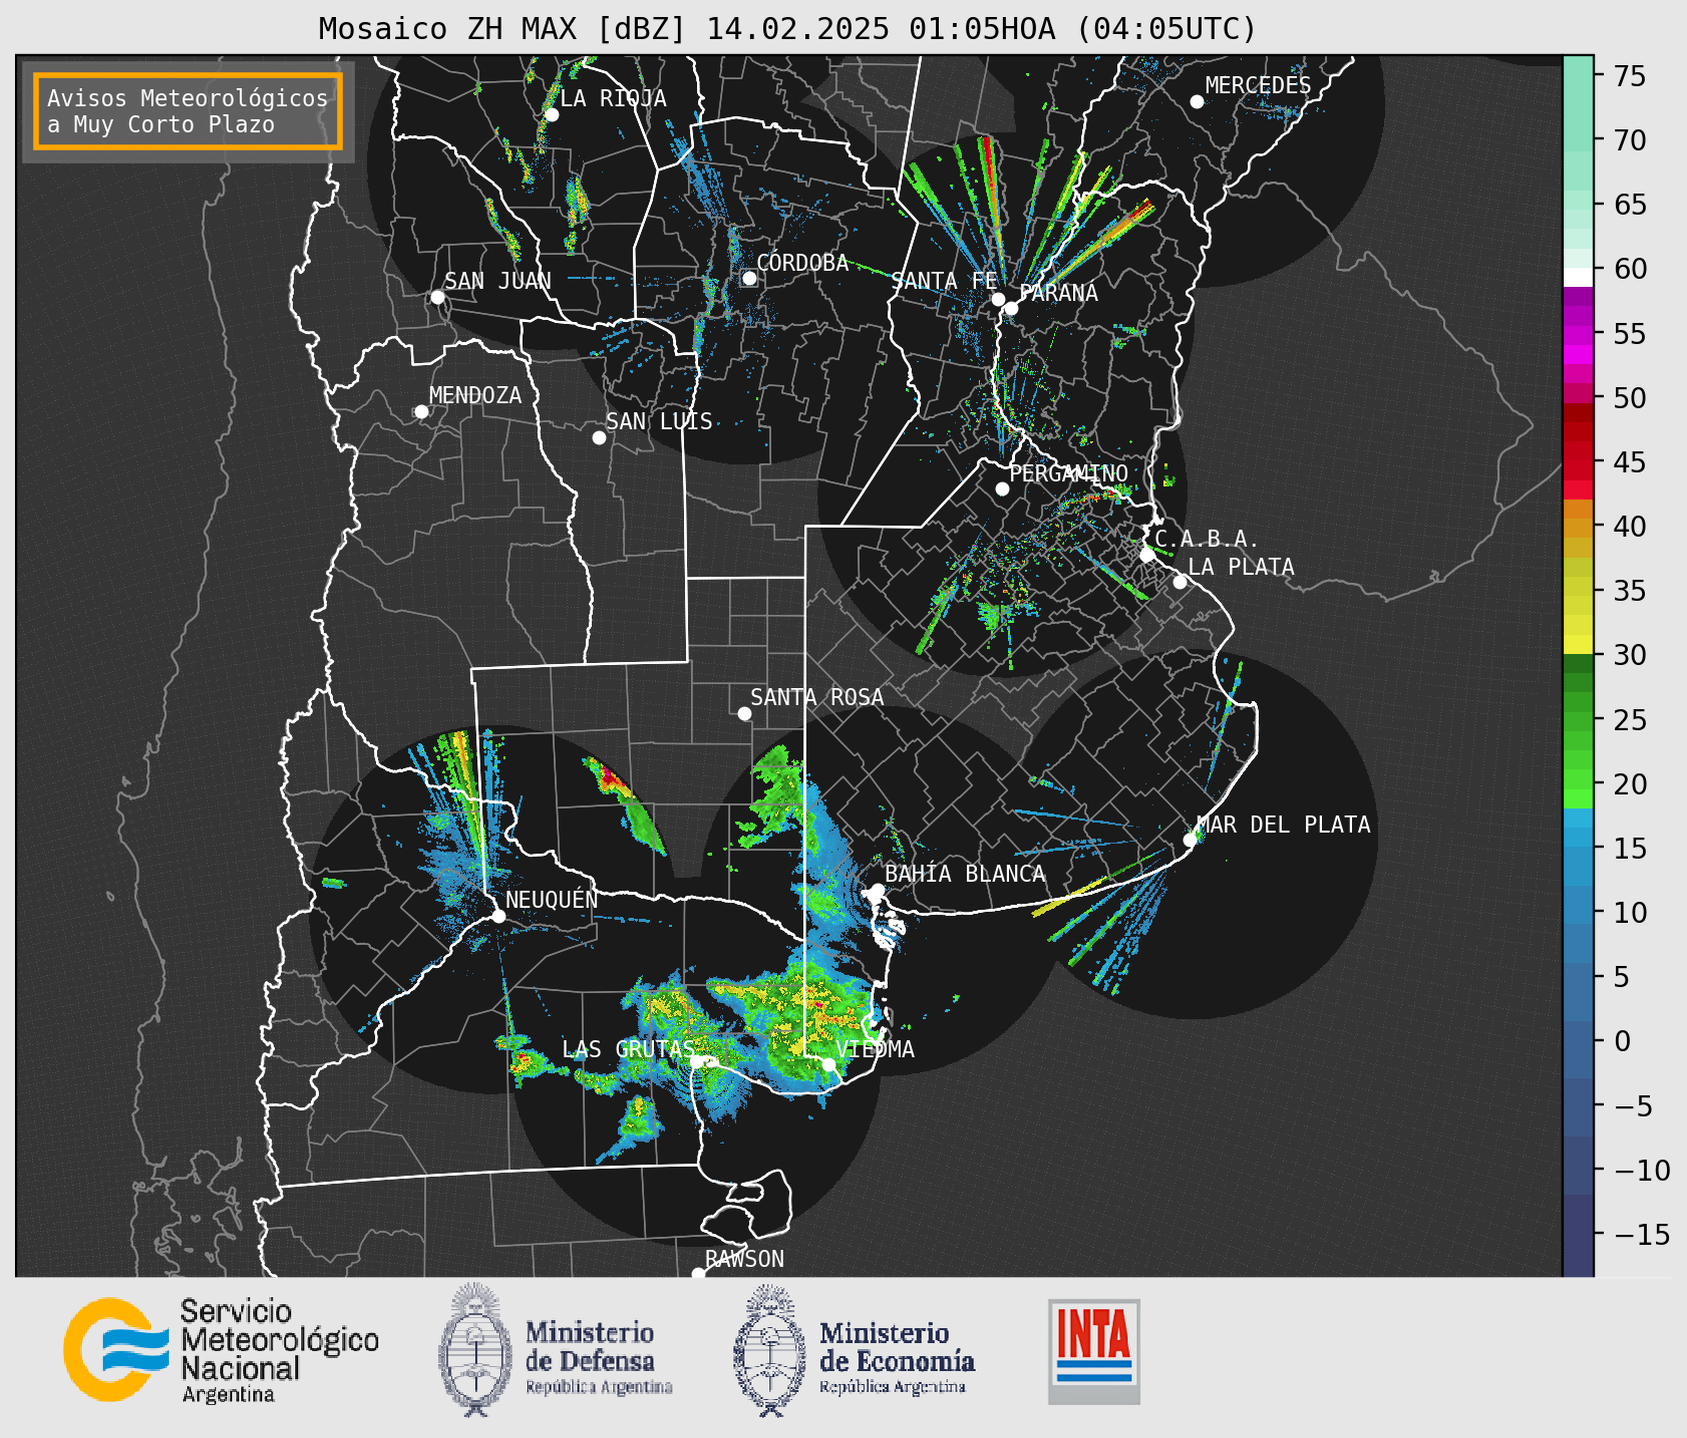Select the Rawson city marker dot
The image size is (1687, 1438).
tap(698, 1274)
